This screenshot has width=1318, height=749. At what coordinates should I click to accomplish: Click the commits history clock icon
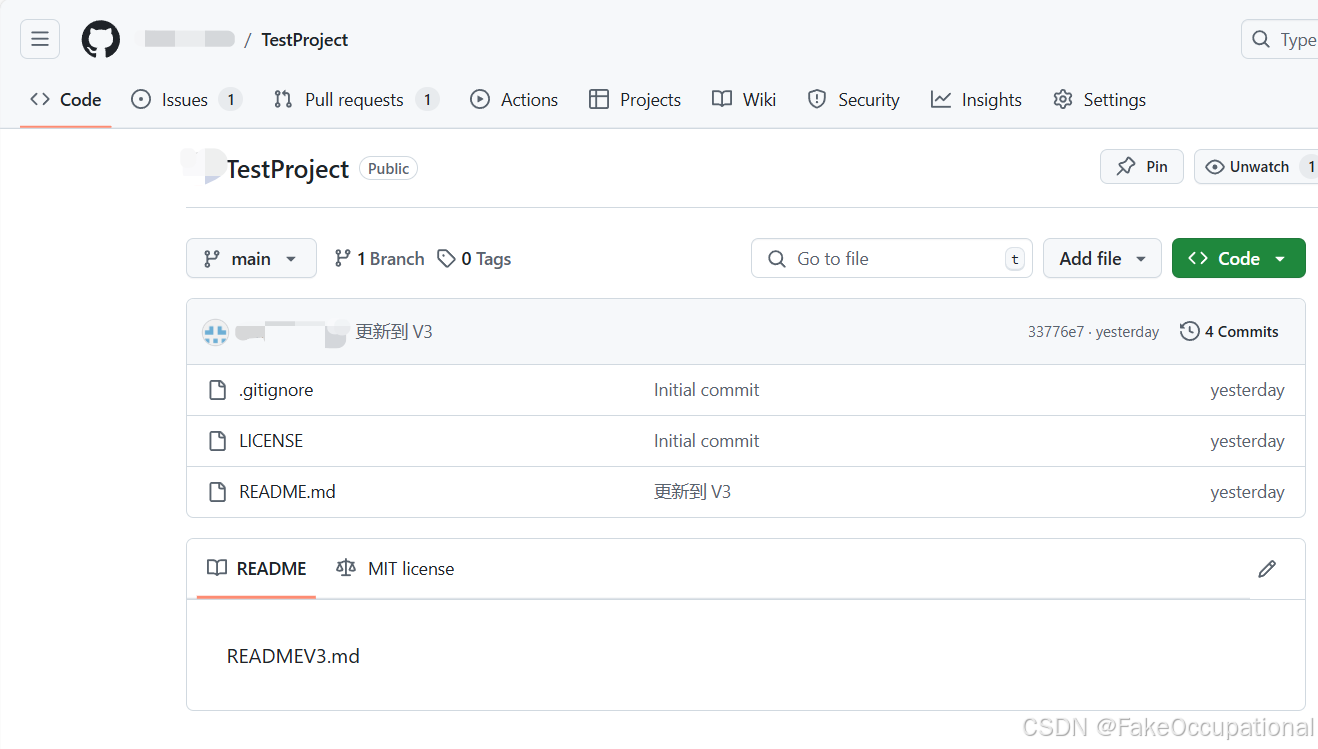[x=1189, y=331]
